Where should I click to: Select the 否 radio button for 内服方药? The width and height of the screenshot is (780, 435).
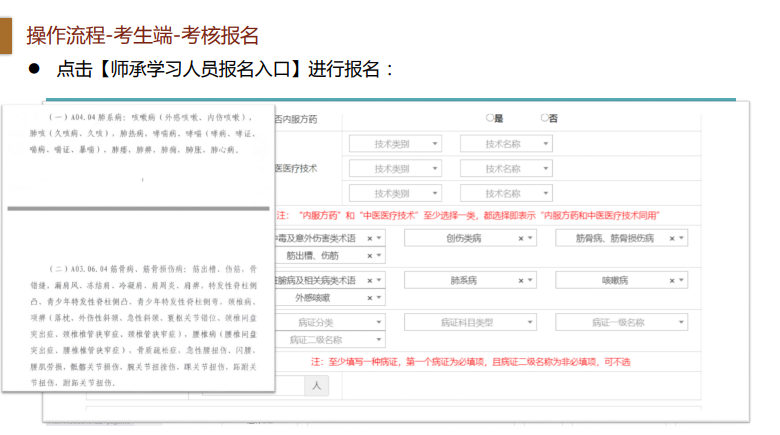click(545, 118)
